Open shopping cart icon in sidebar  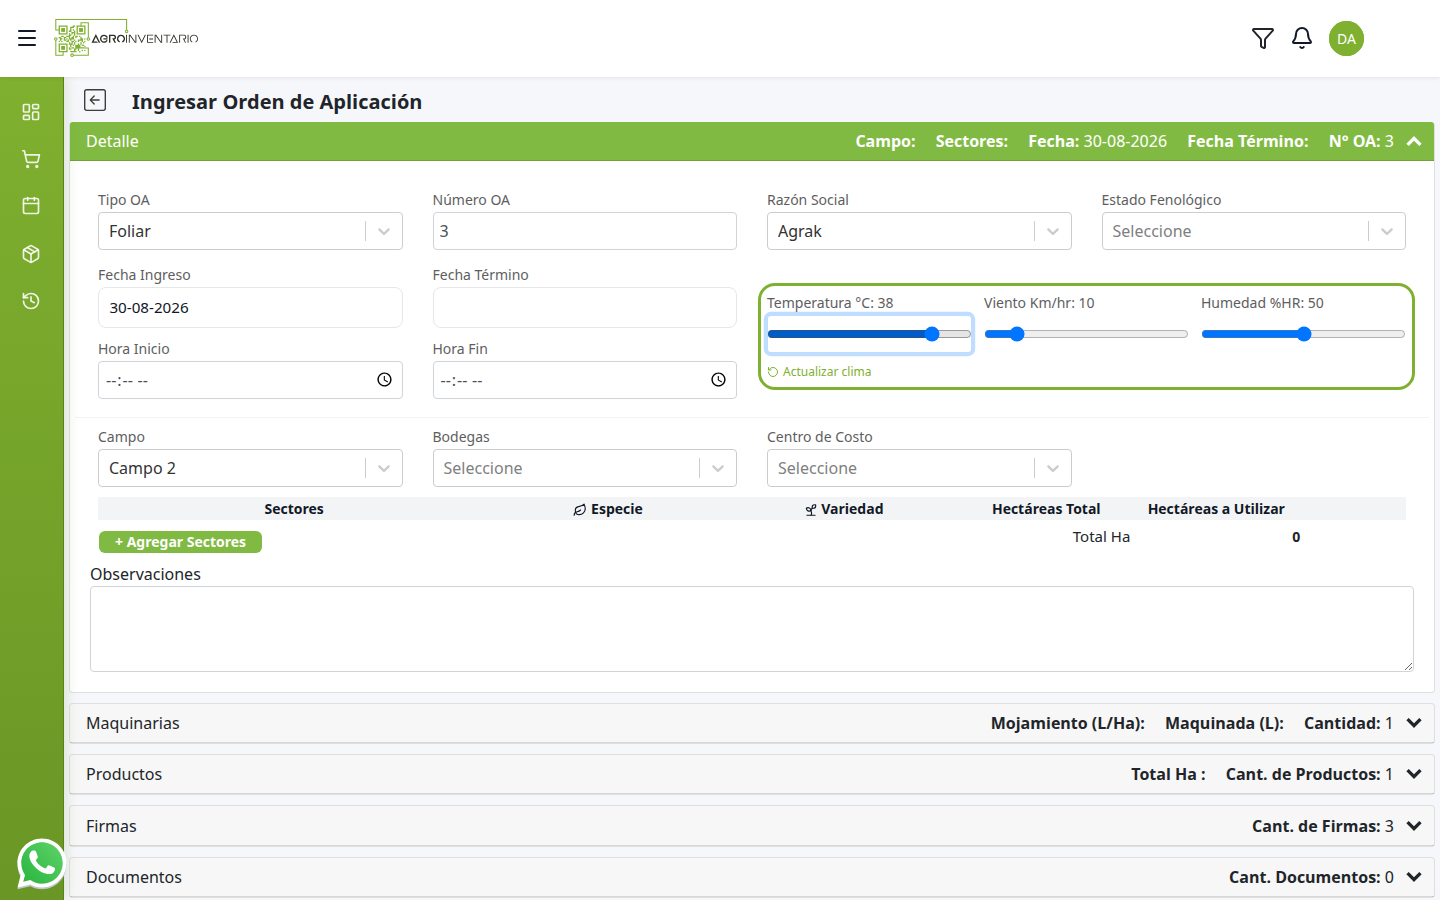pos(31,159)
